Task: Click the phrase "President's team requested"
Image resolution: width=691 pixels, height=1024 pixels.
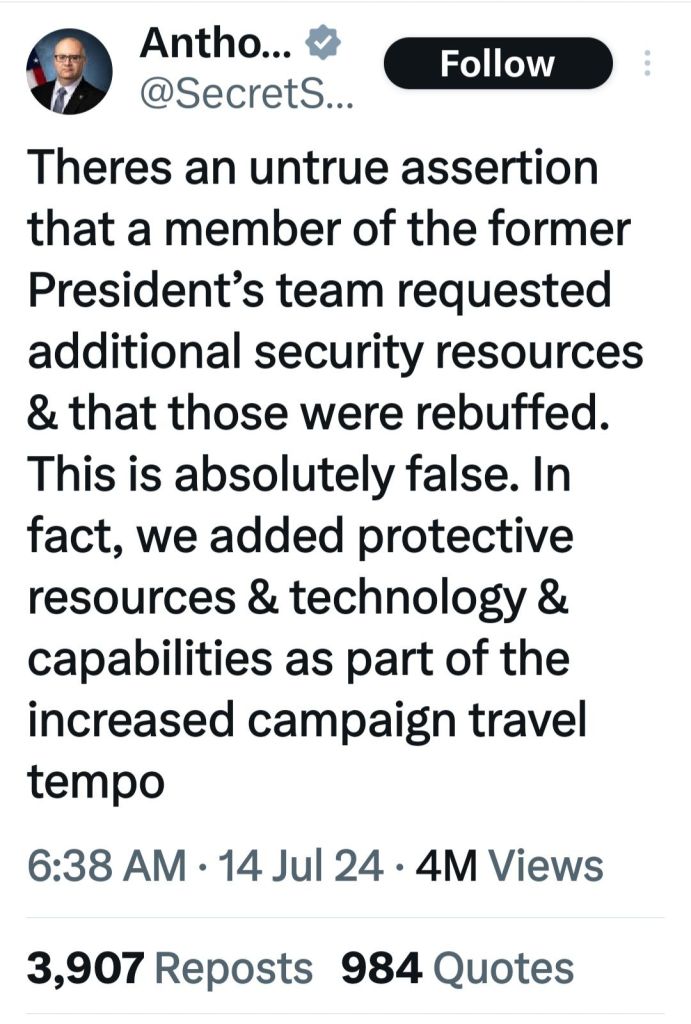Action: tap(319, 291)
